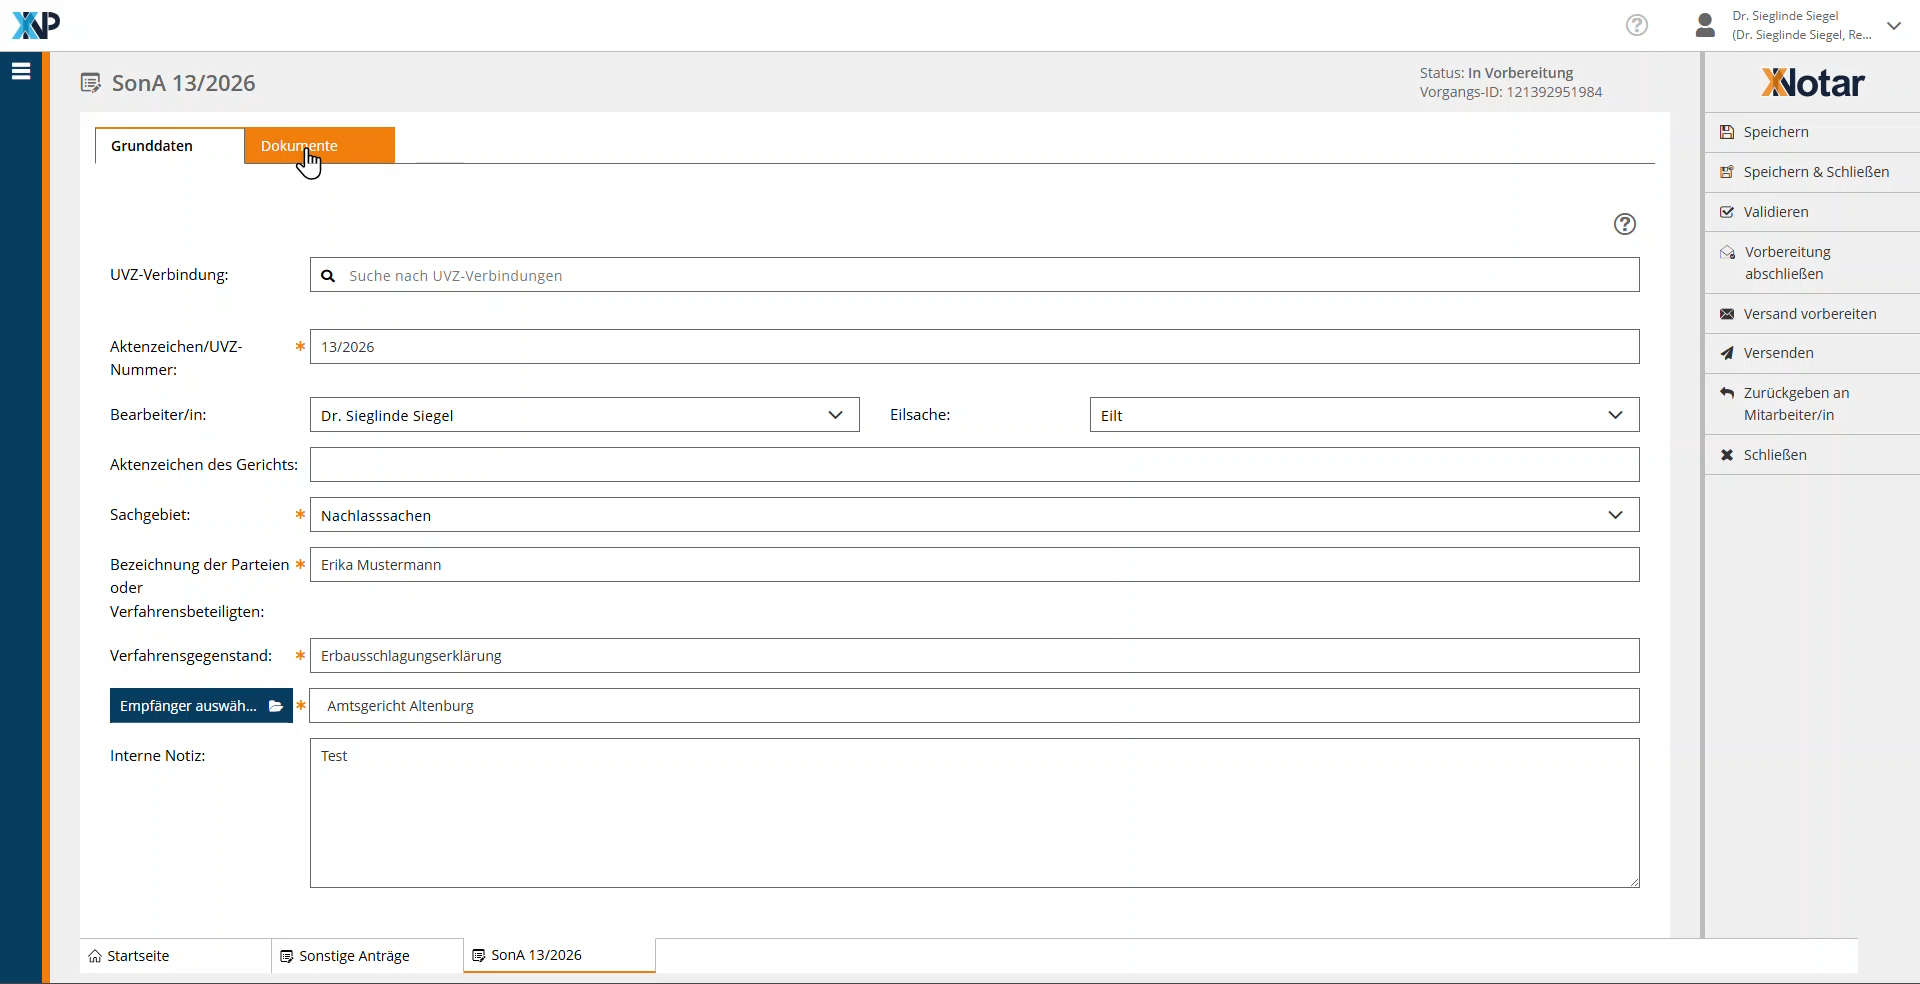The width and height of the screenshot is (1920, 984).
Task: Expand the Sachgebiet dropdown
Action: pos(974,515)
